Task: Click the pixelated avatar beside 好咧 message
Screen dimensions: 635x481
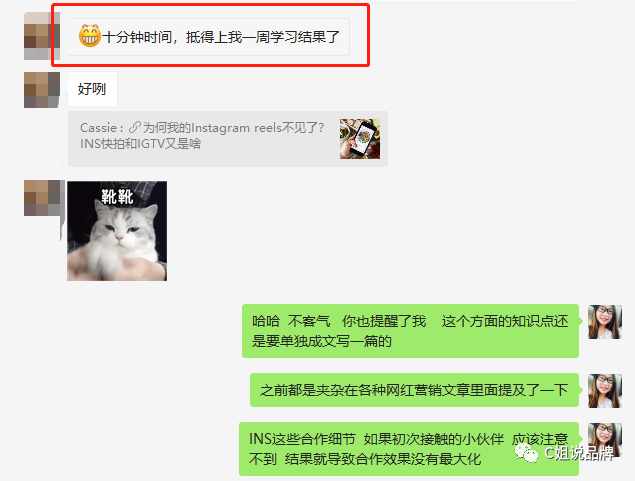Action: pos(42,90)
